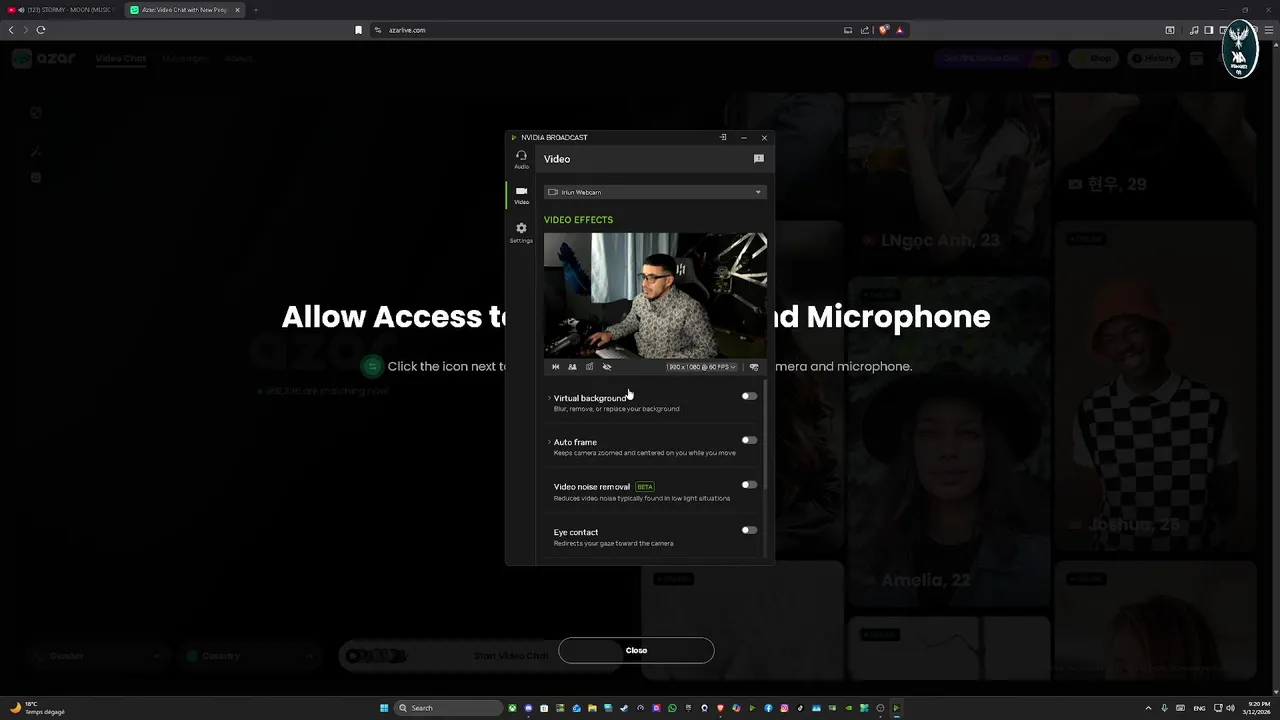This screenshot has width=1280, height=720.
Task: Select the Video section in NVIDIA Broadcast sidebar
Action: [521, 195]
